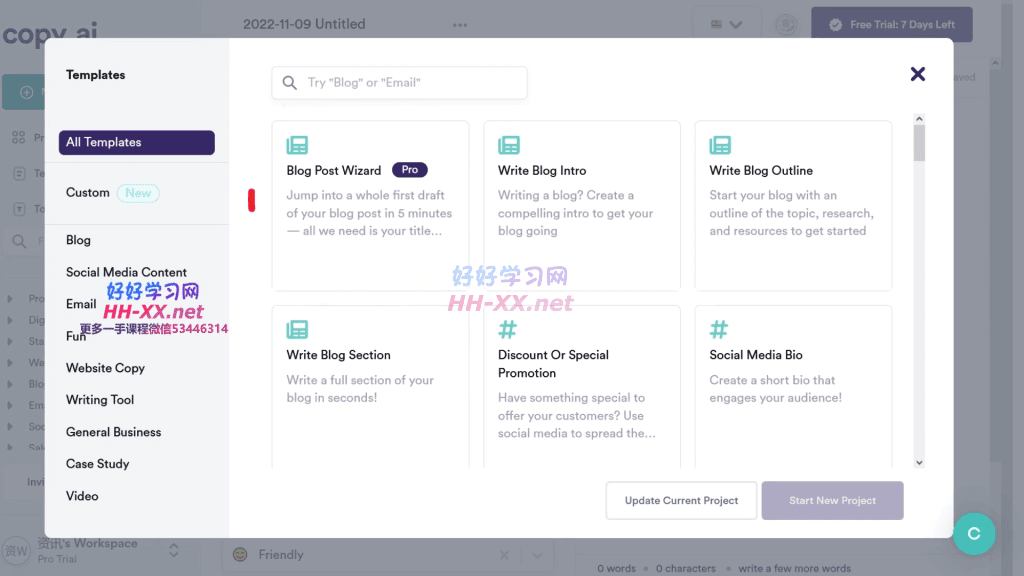Click the checkmark icon in Free Trial banner
This screenshot has width=1024, height=576.
pos(835,25)
